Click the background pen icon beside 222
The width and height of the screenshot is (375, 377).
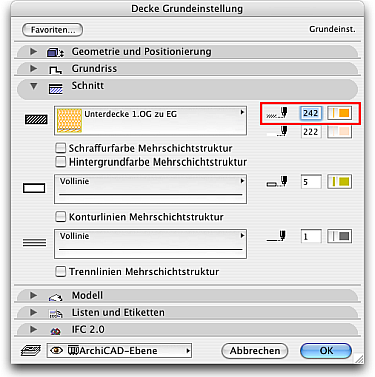pos(277,131)
